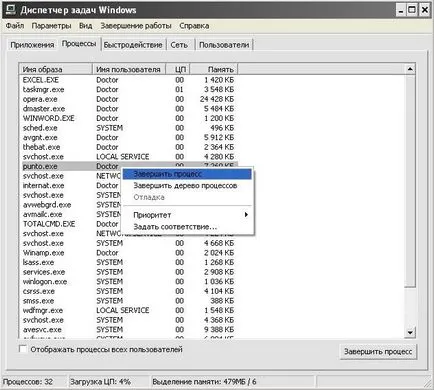The width and height of the screenshot is (434, 390).
Task: Select the winlogon.exe process row
Action: click(x=128, y=282)
